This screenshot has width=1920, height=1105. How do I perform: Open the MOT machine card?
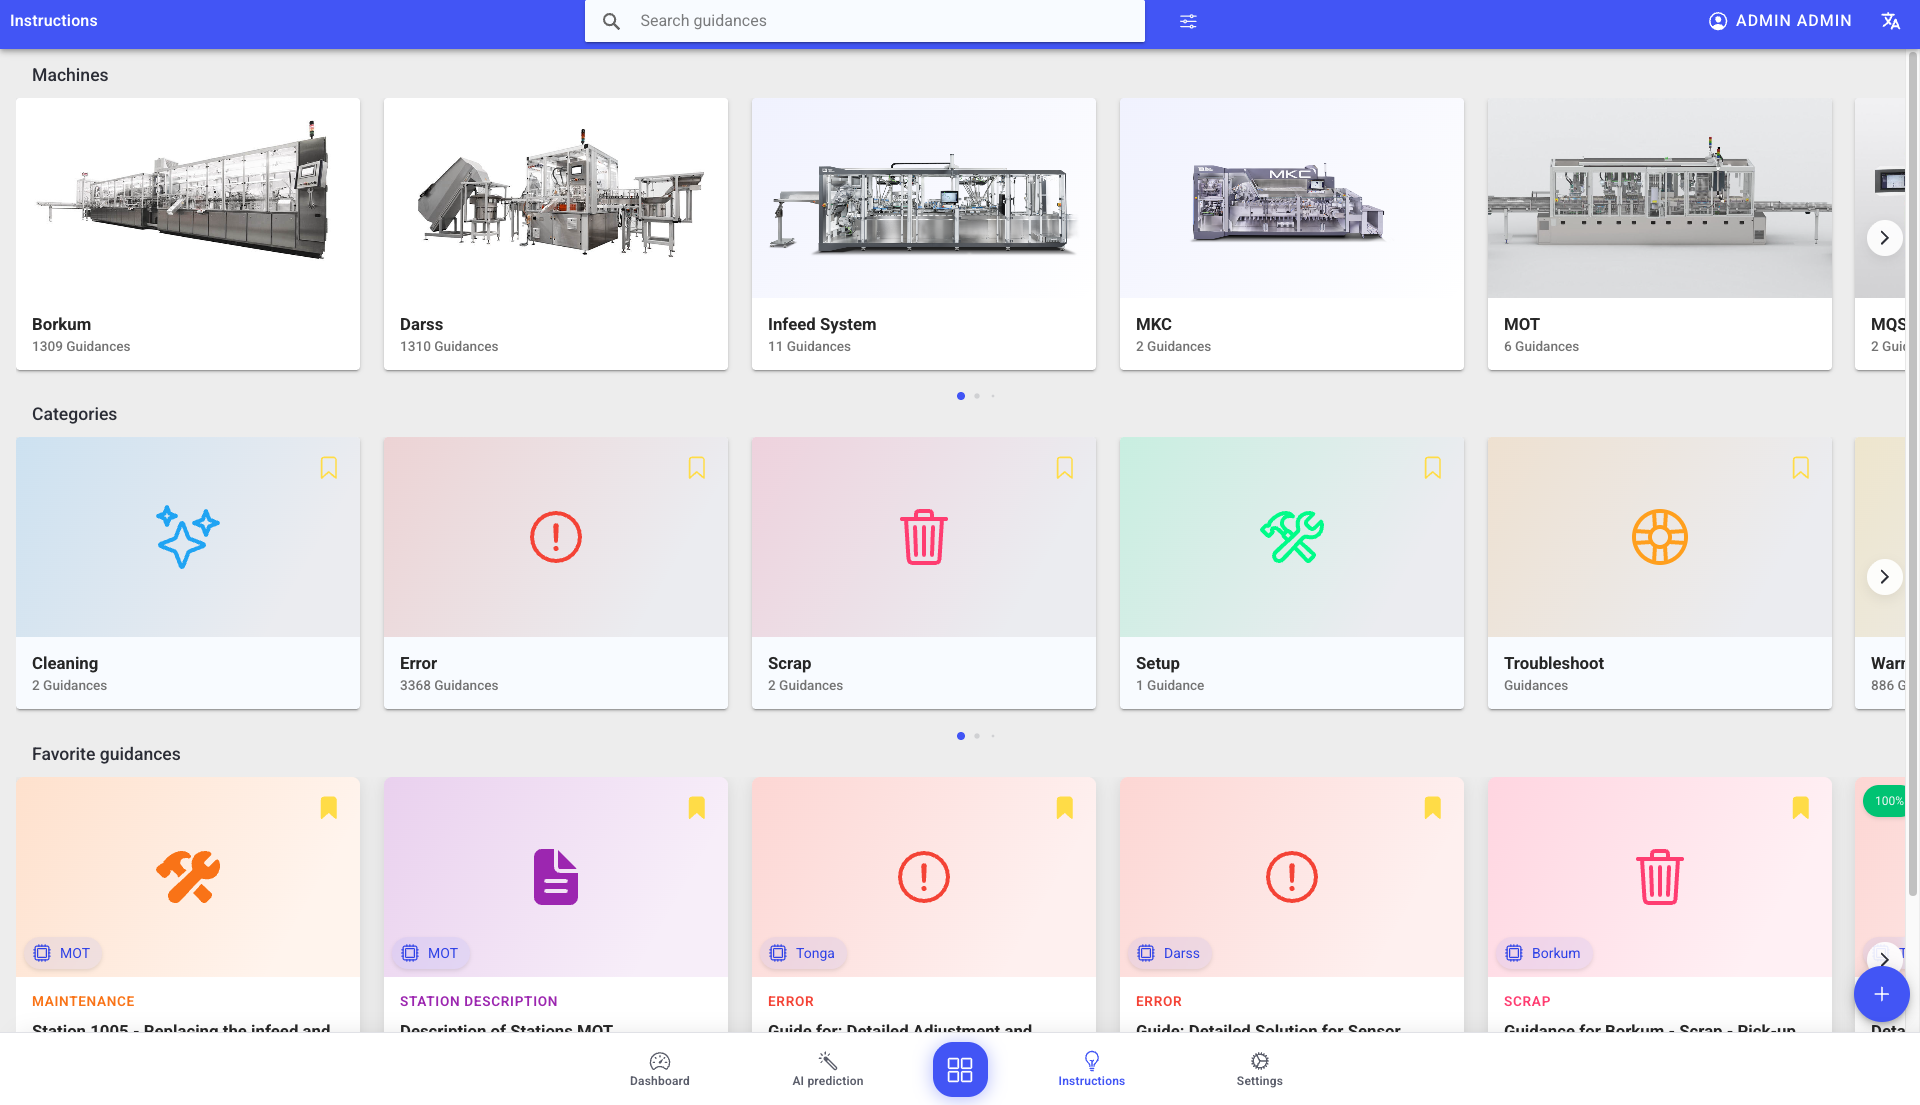(x=1660, y=234)
